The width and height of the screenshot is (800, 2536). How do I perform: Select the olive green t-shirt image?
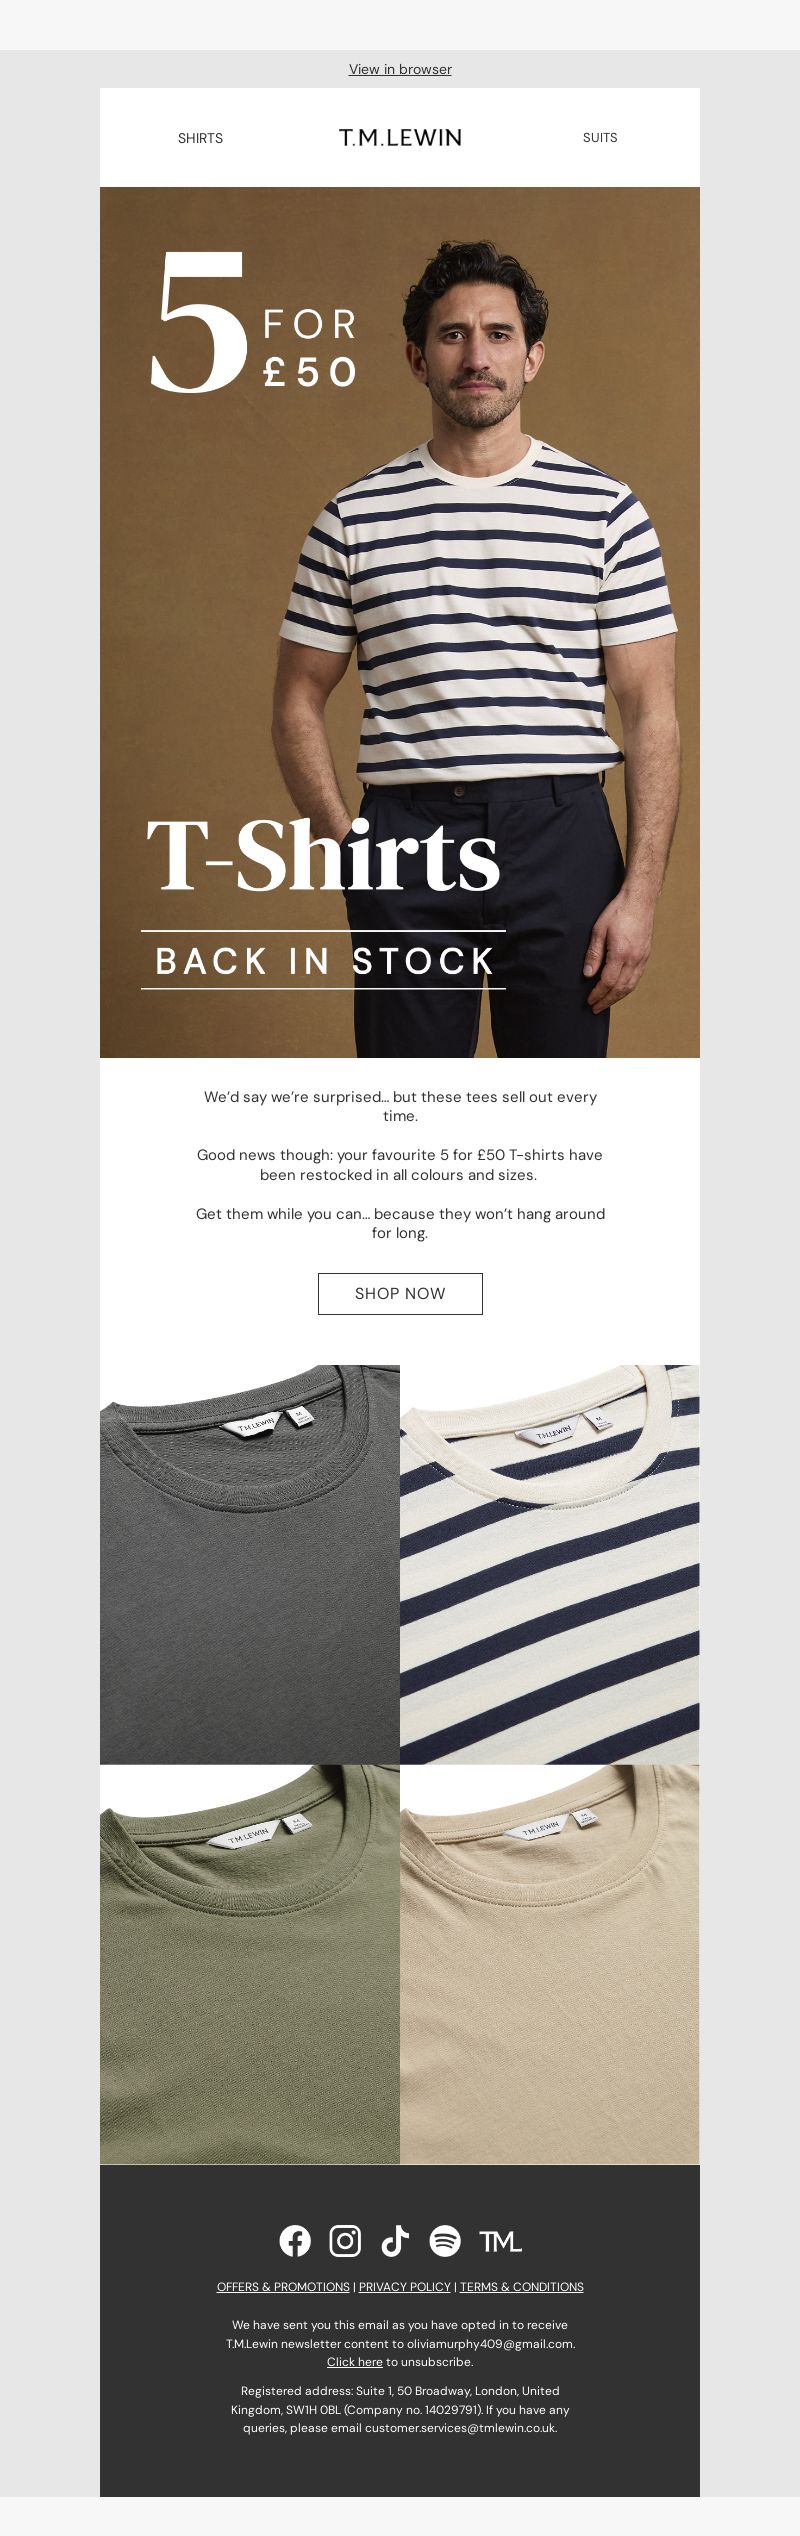coord(250,1964)
